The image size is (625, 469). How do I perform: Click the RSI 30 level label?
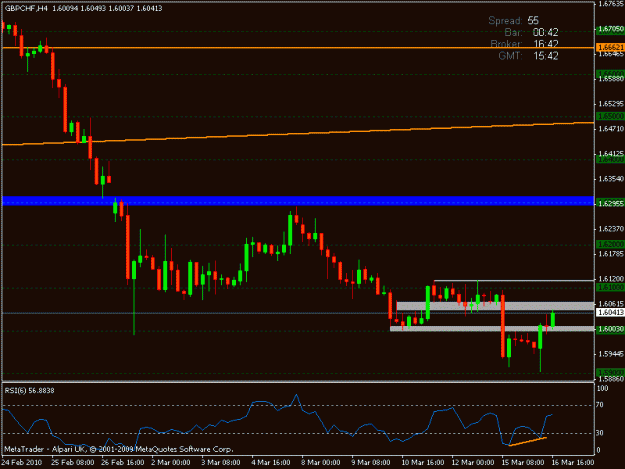coord(600,433)
